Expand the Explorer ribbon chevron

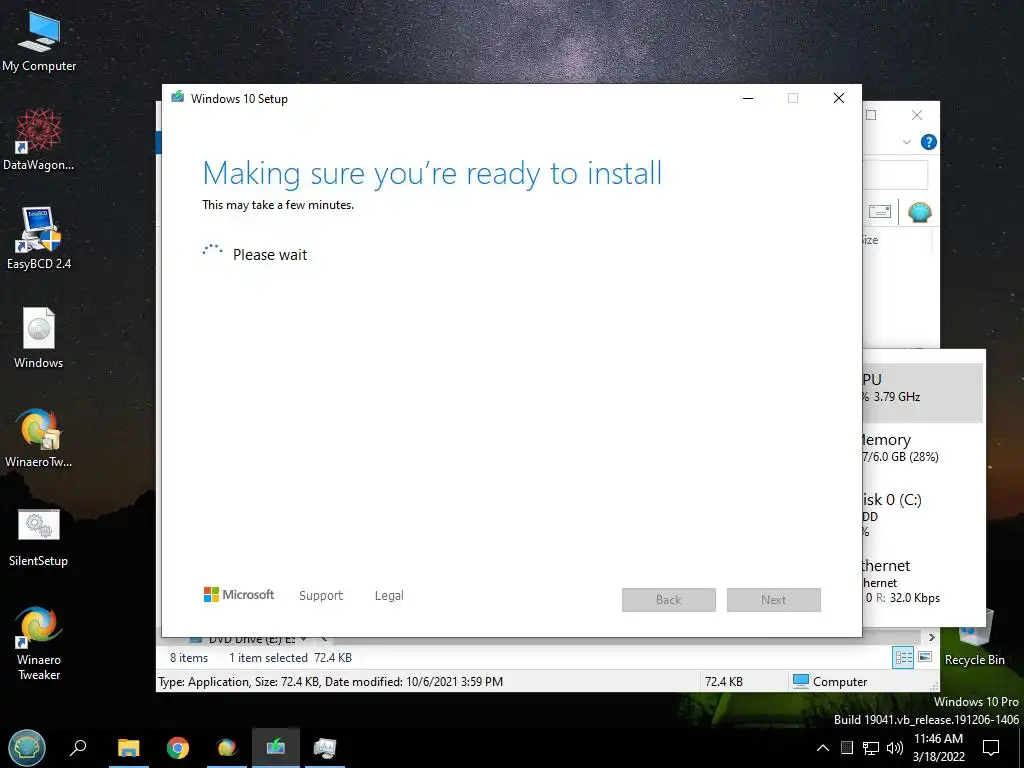pyautogui.click(x=906, y=142)
